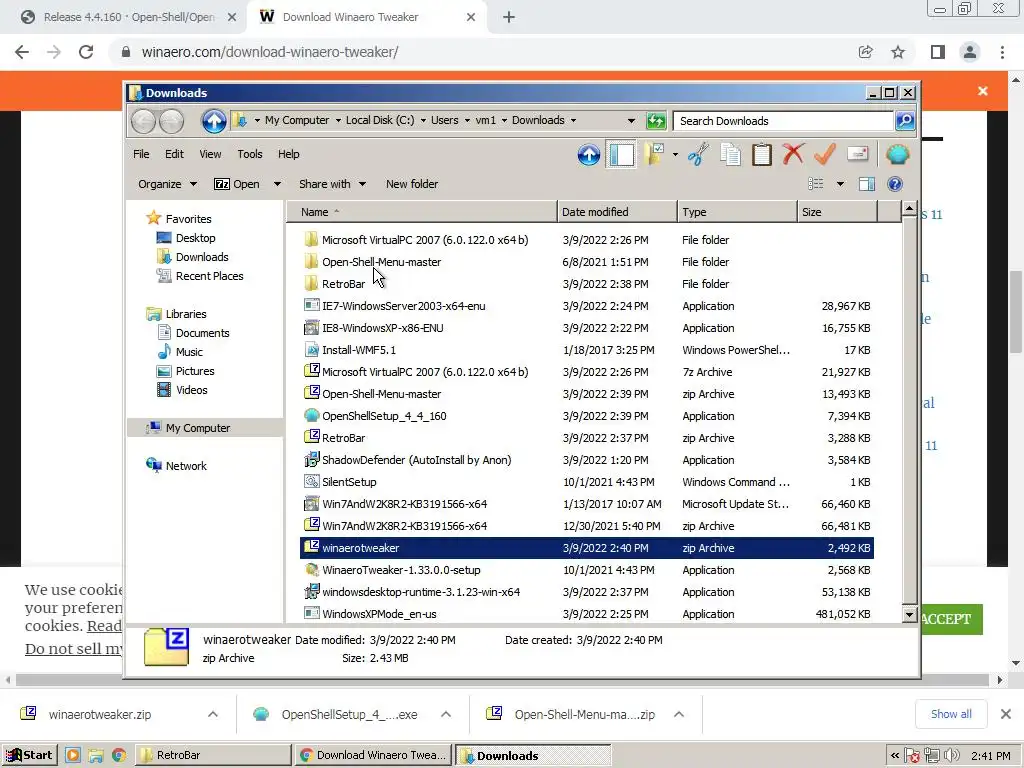Click the file list scroll up arrow
Image resolution: width=1024 pixels, height=768 pixels.
point(909,209)
